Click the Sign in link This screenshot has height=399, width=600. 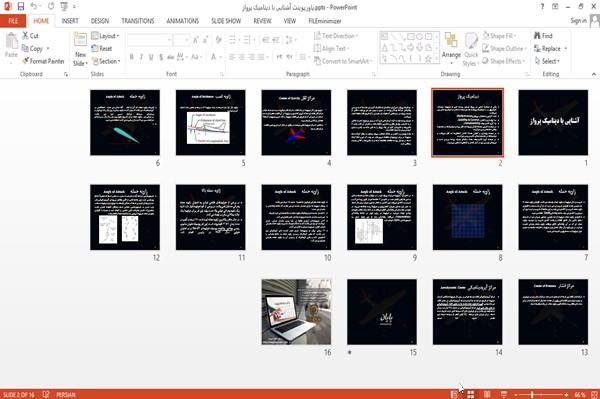tap(578, 21)
